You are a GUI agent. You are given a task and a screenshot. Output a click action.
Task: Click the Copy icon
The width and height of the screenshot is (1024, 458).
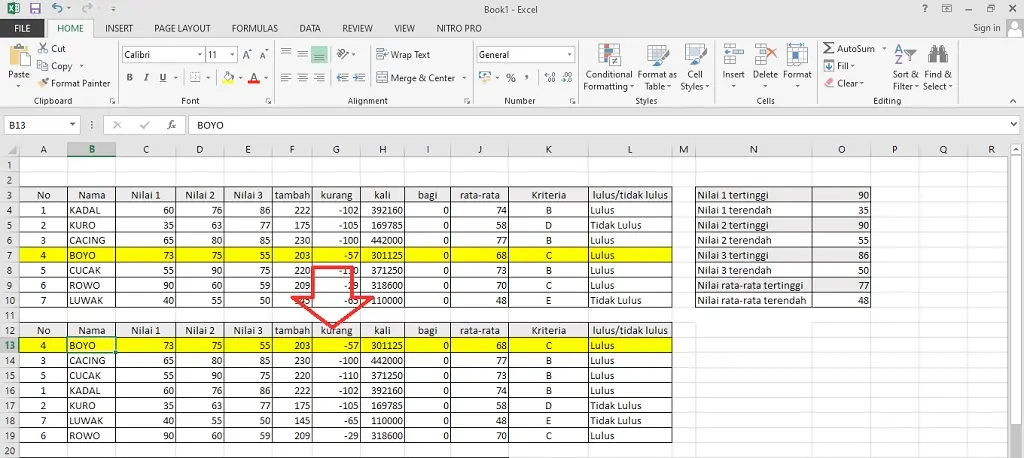[43, 66]
